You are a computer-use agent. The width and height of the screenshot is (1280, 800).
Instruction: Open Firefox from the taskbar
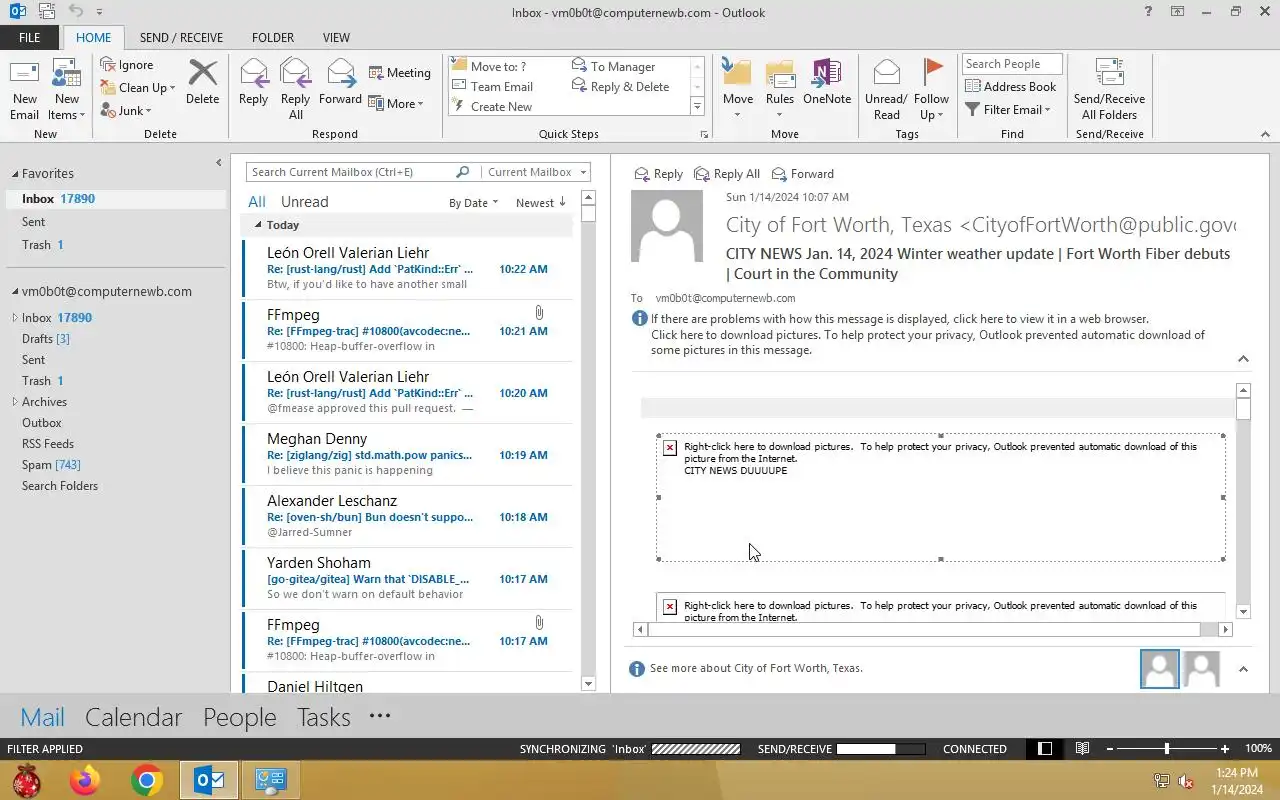(x=85, y=780)
